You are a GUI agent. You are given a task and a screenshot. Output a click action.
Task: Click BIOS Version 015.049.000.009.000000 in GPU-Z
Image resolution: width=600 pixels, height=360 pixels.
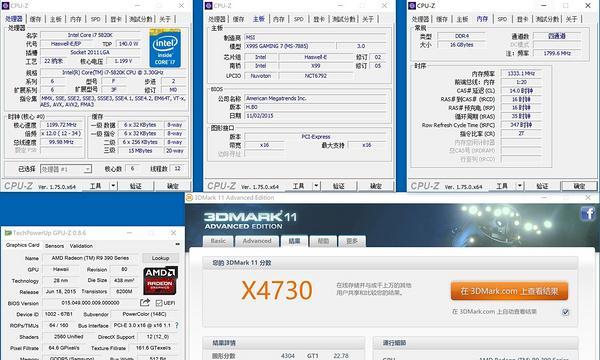click(x=90, y=303)
